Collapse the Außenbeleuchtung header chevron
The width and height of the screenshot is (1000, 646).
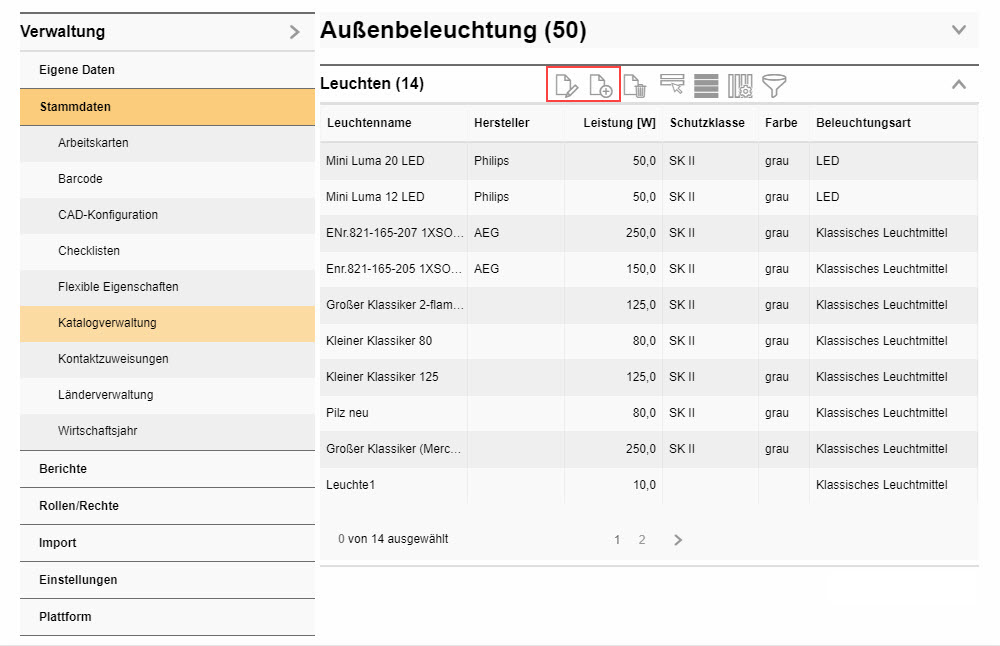click(959, 30)
